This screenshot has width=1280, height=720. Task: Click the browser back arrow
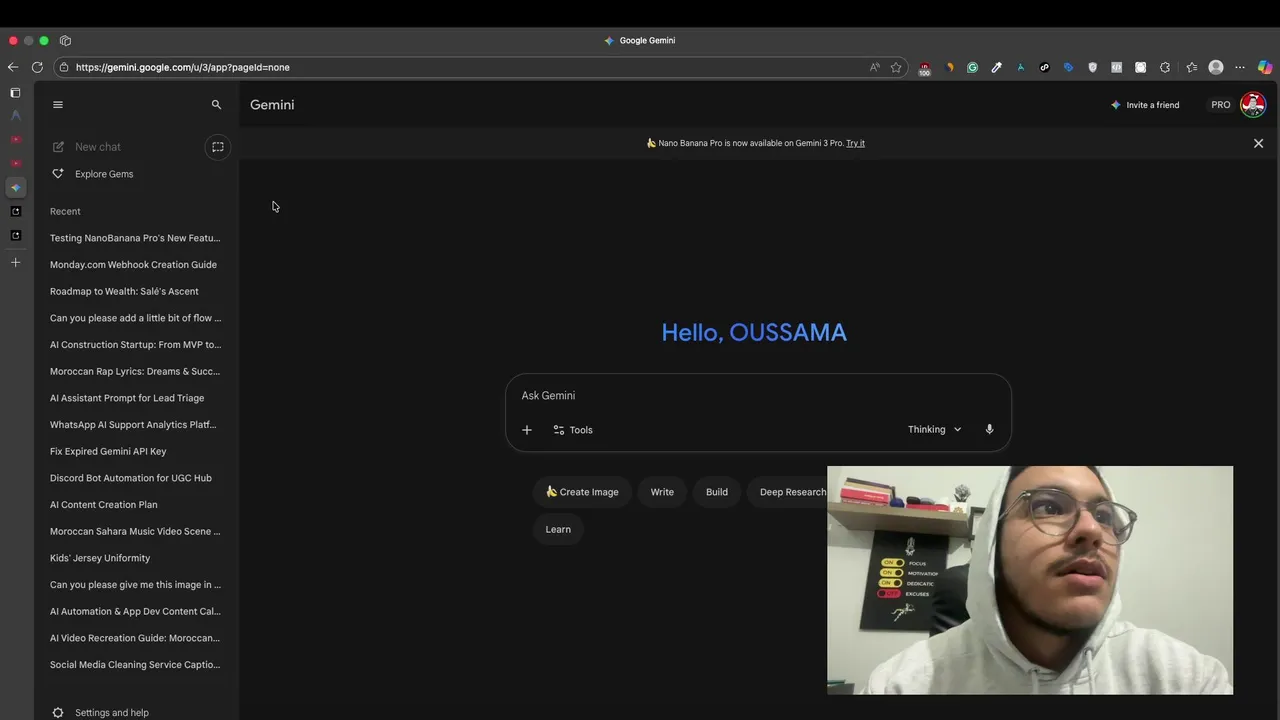point(12,67)
